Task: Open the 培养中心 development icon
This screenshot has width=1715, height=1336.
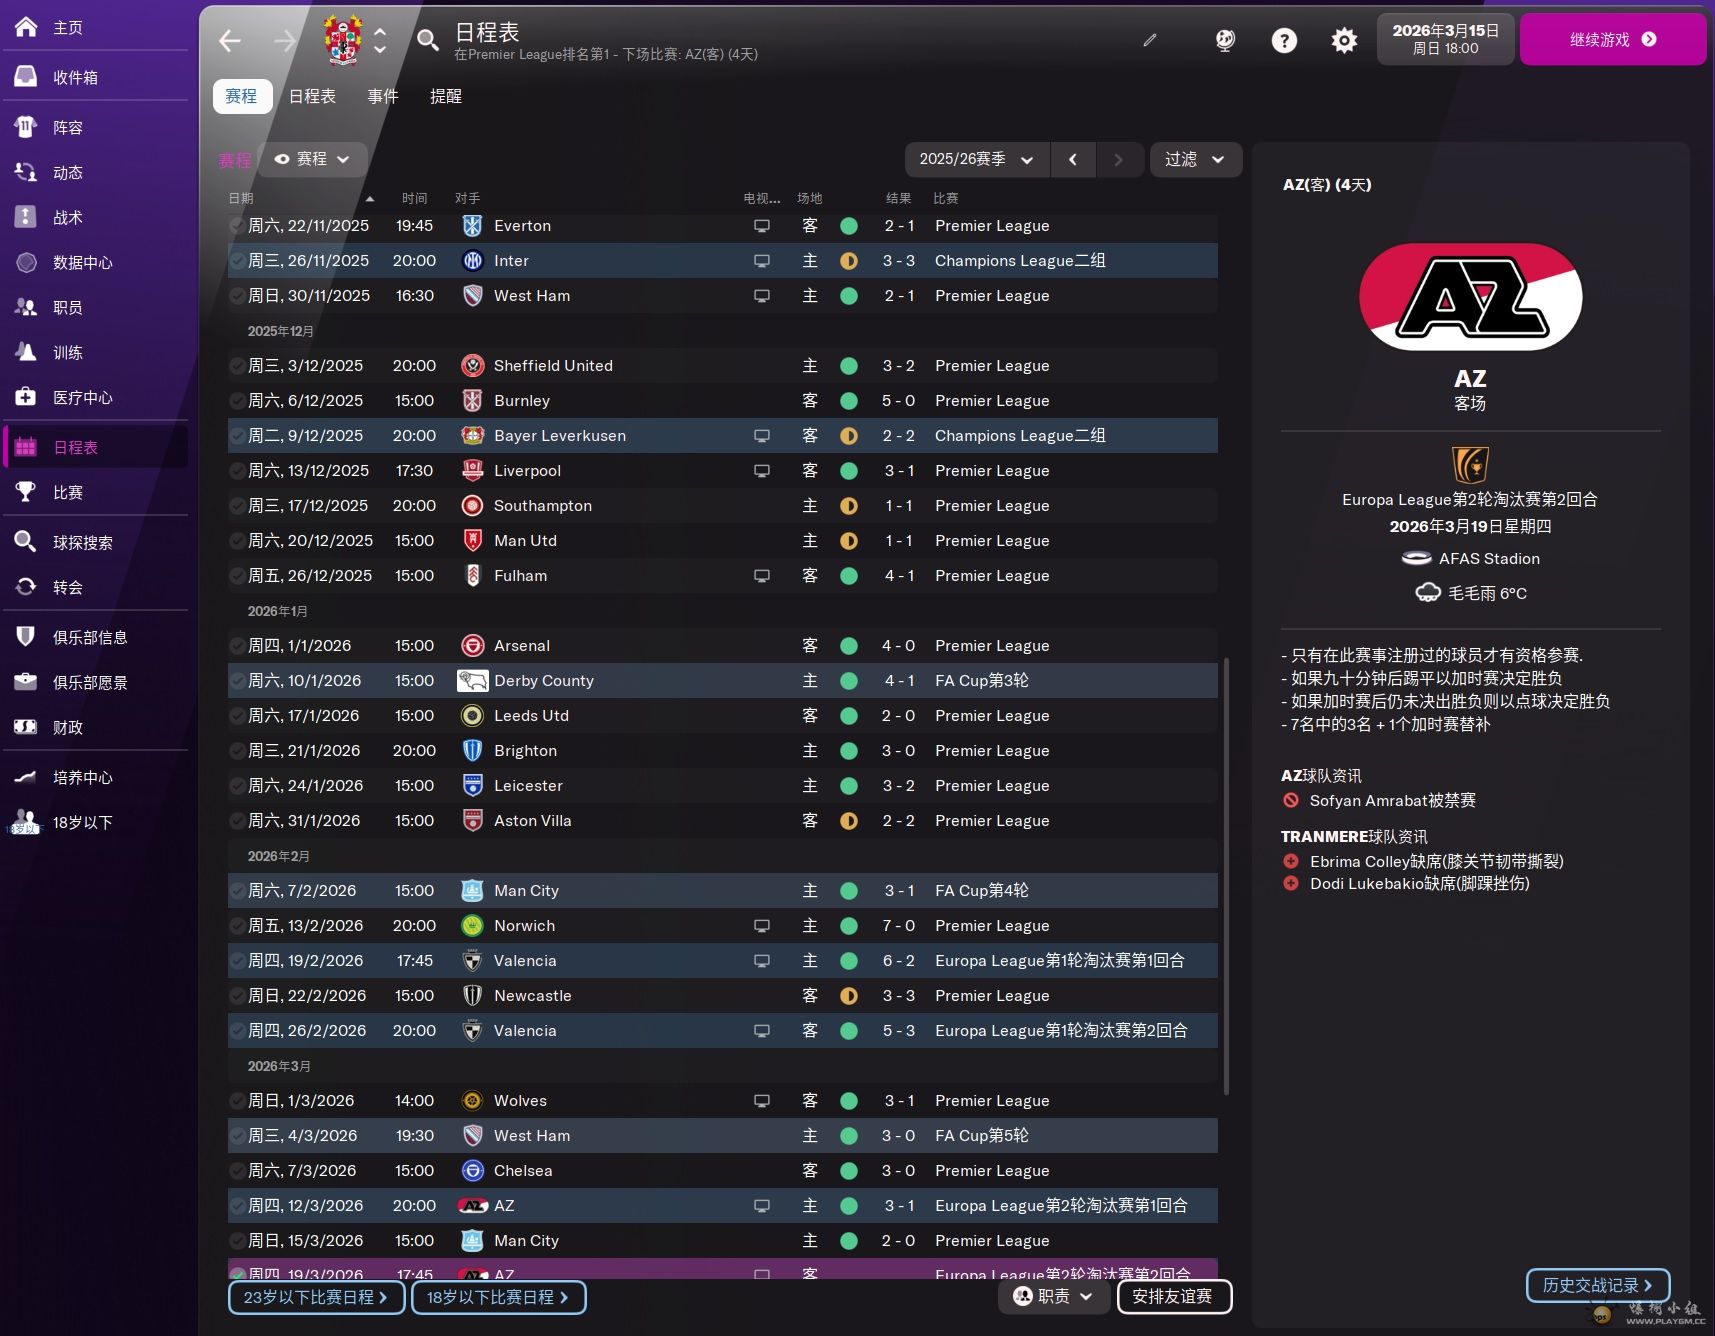Action: 26,777
